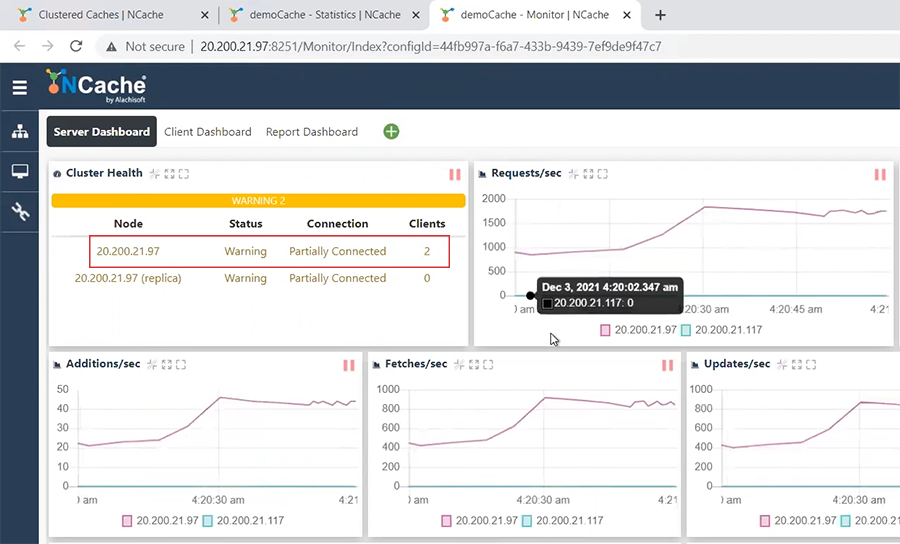The height and width of the screenshot is (544, 900).
Task: Click Warning status of node 20.200.21.97
Action: (245, 251)
